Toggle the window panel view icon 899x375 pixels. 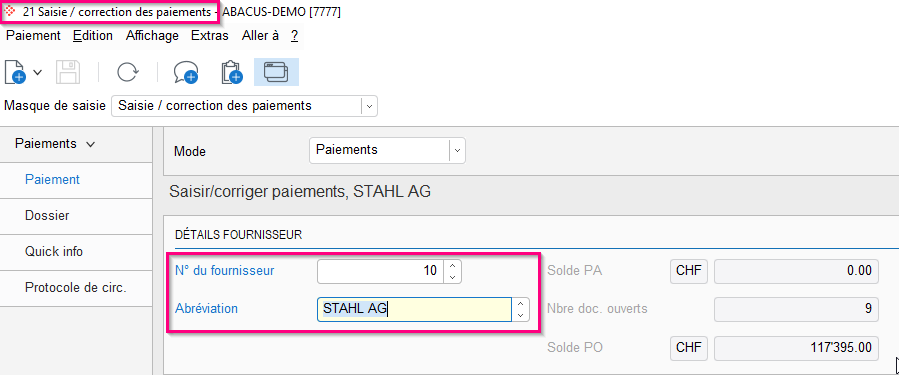coord(276,72)
